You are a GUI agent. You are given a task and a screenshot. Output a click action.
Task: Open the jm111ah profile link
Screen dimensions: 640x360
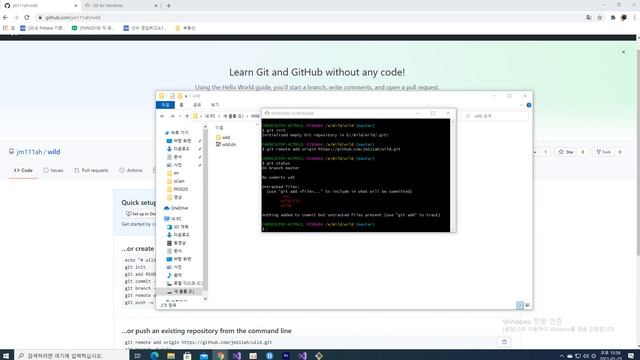point(29,152)
